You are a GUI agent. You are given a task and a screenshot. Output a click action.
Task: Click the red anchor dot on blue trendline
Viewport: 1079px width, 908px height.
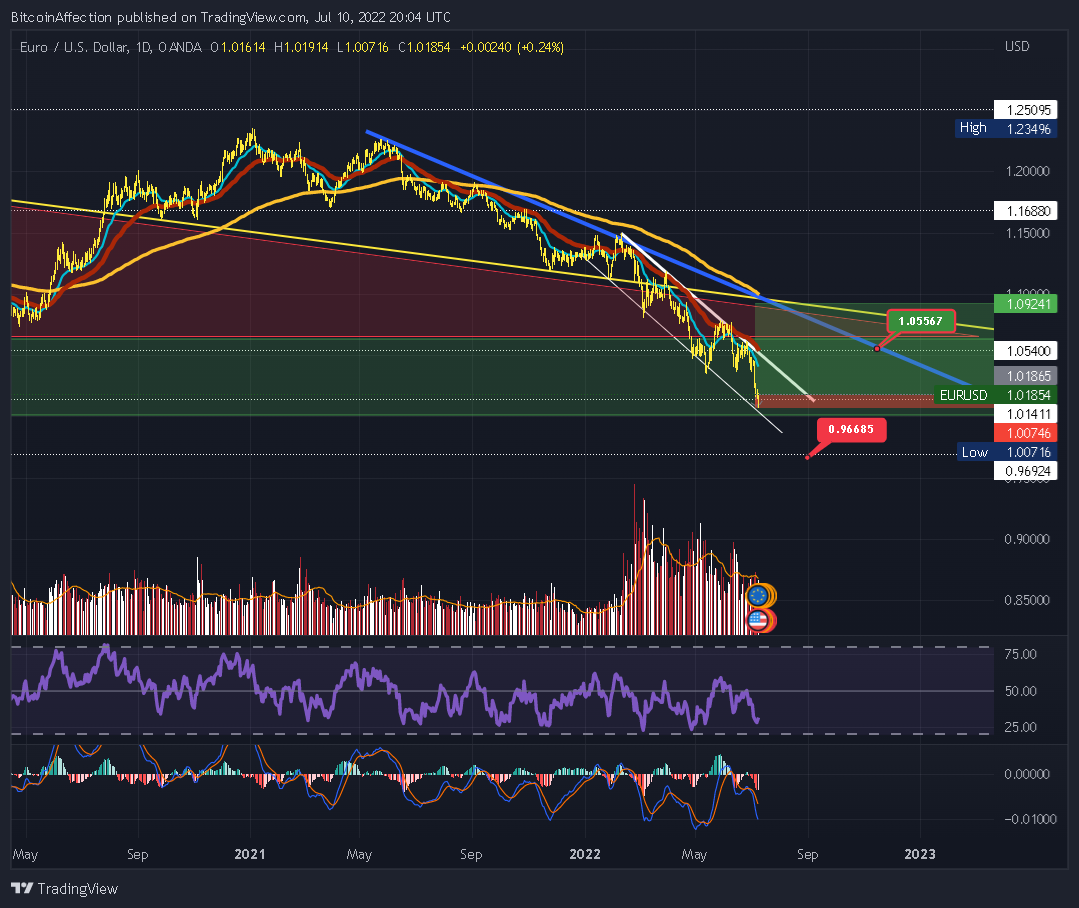coord(877,349)
